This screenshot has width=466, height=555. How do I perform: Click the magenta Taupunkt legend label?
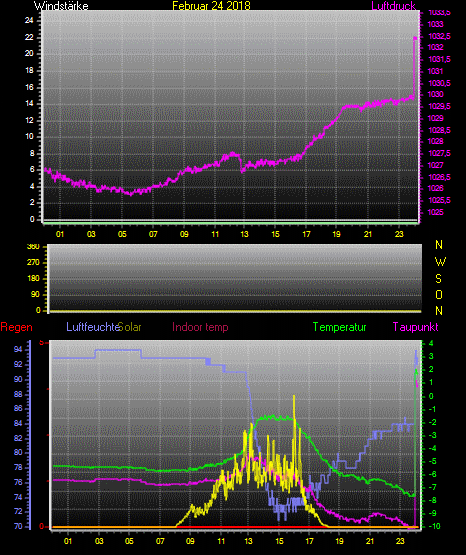415,327
